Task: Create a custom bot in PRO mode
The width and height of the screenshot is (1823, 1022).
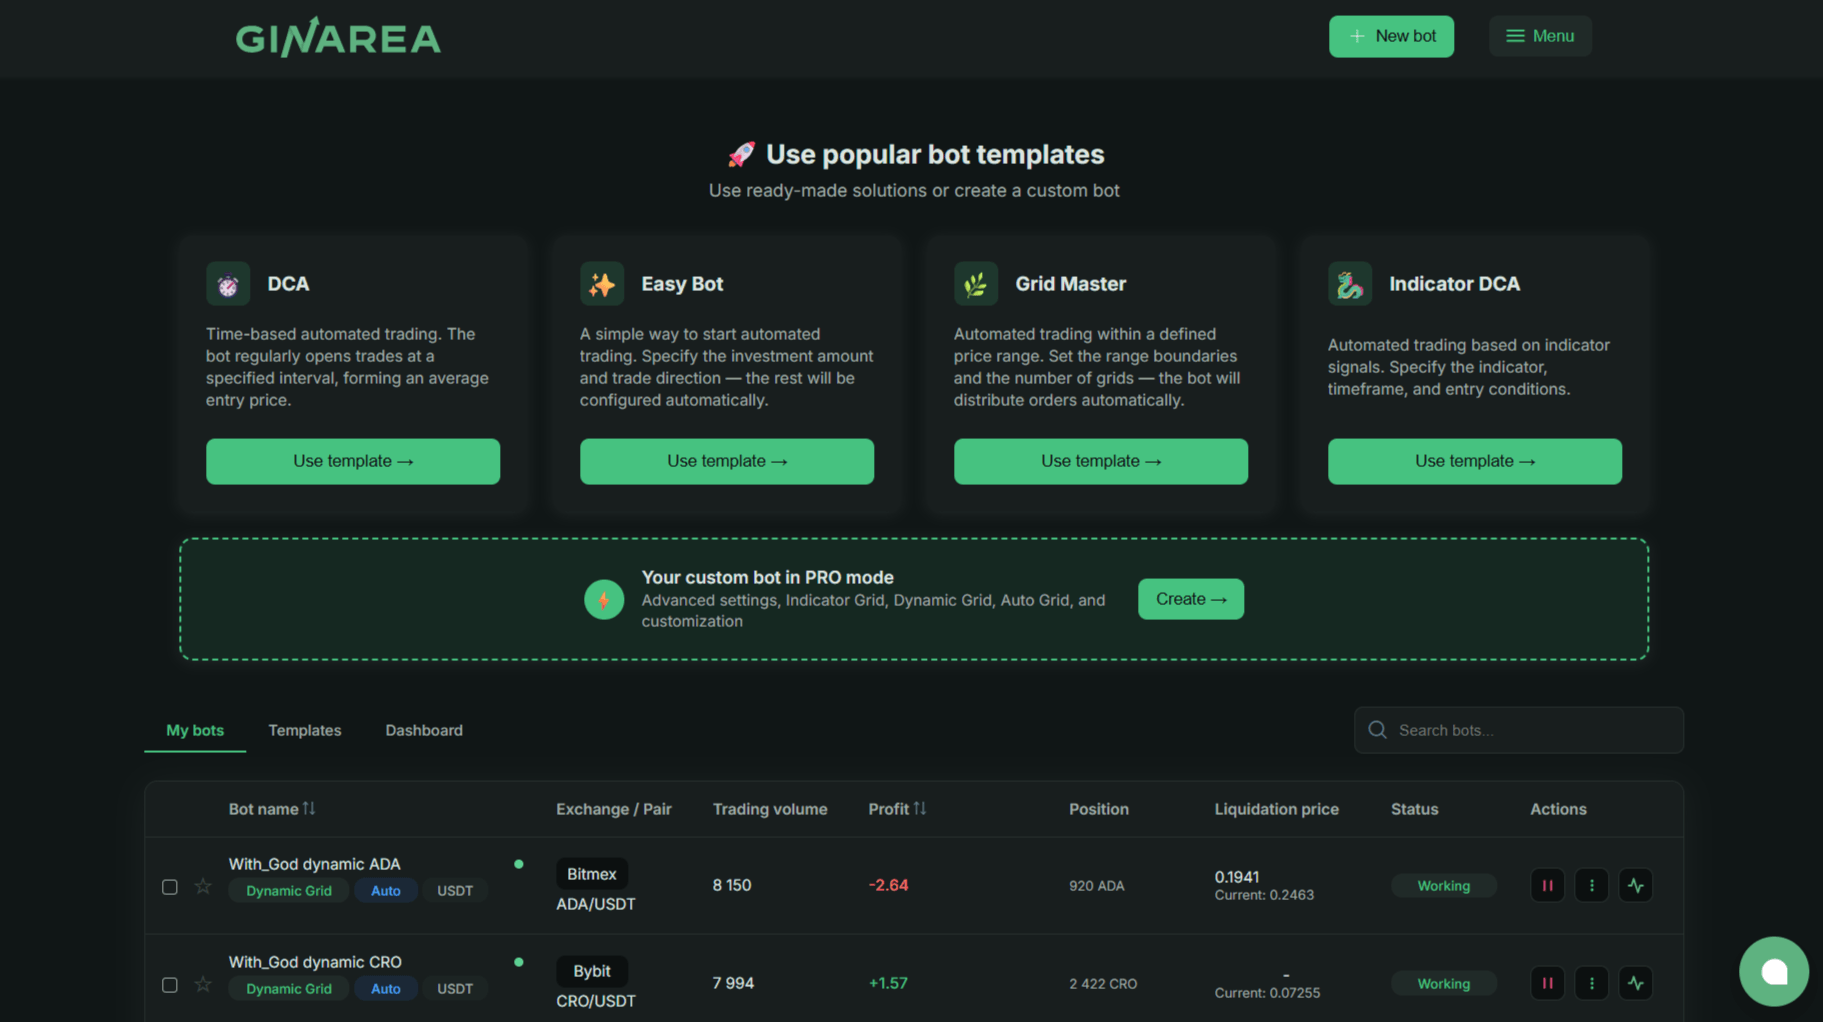Action: (1190, 598)
